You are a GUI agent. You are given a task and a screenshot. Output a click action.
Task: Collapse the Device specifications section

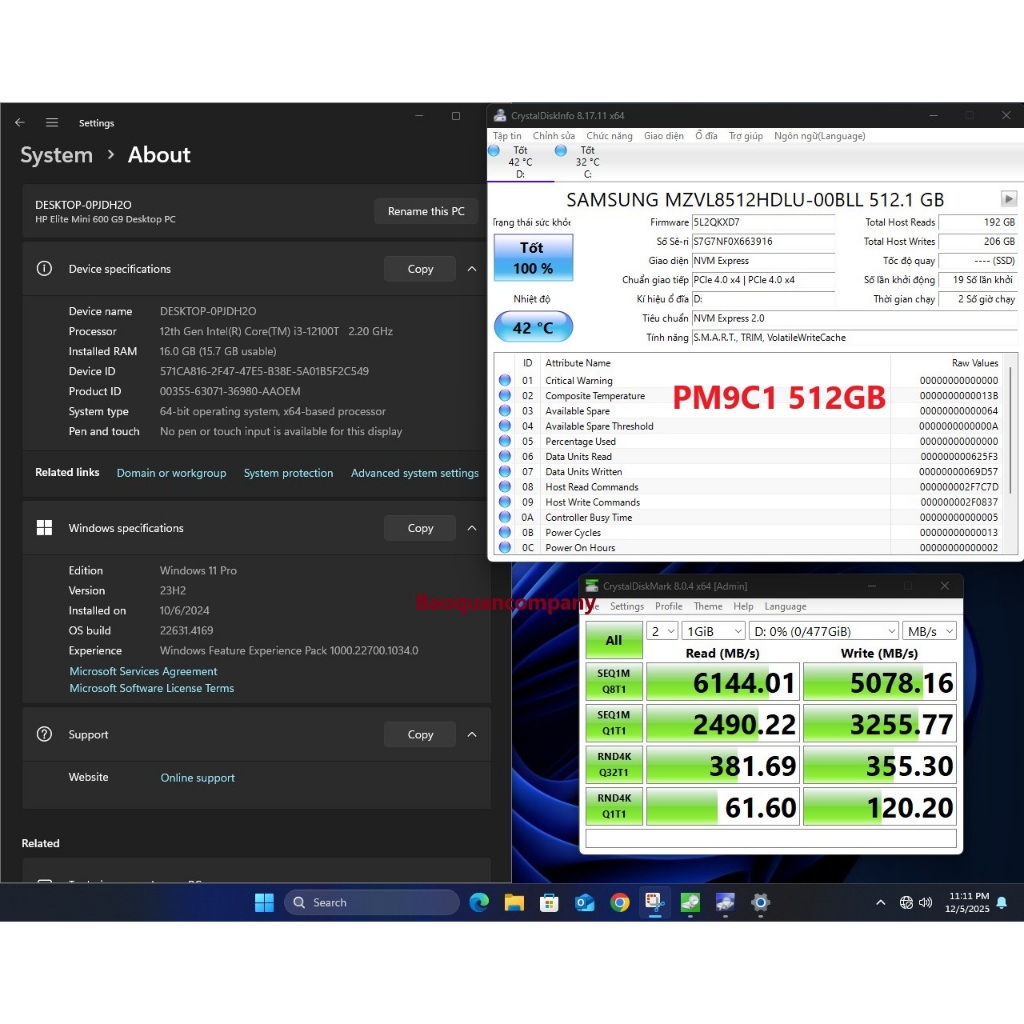[472, 269]
